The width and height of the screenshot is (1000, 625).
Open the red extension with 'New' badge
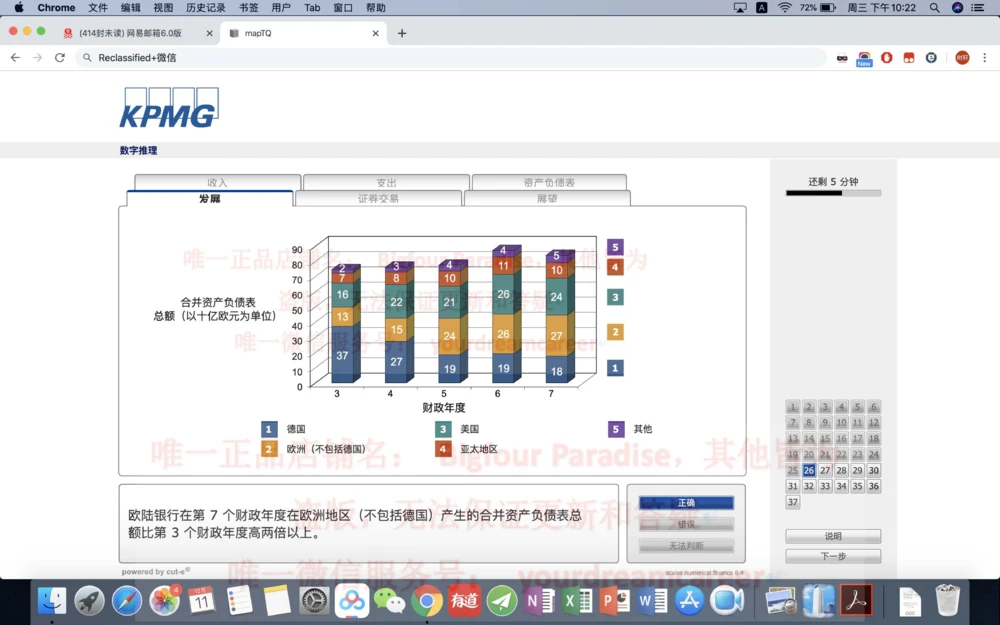[863, 55]
